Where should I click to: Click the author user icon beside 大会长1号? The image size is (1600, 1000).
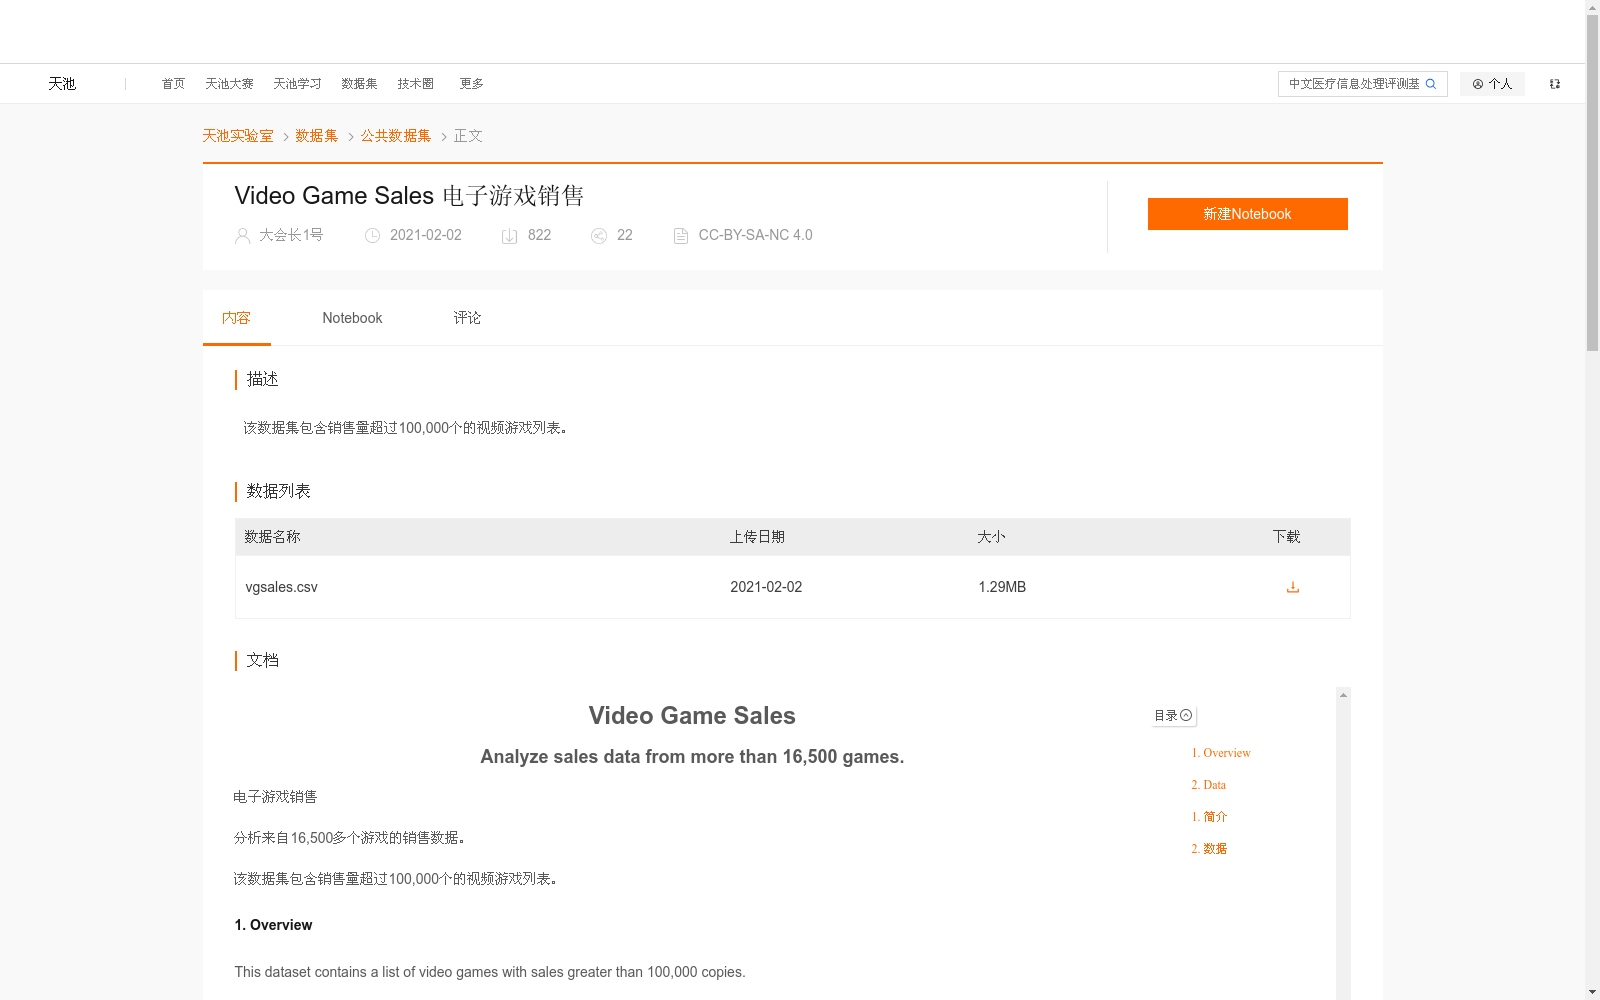coord(242,236)
